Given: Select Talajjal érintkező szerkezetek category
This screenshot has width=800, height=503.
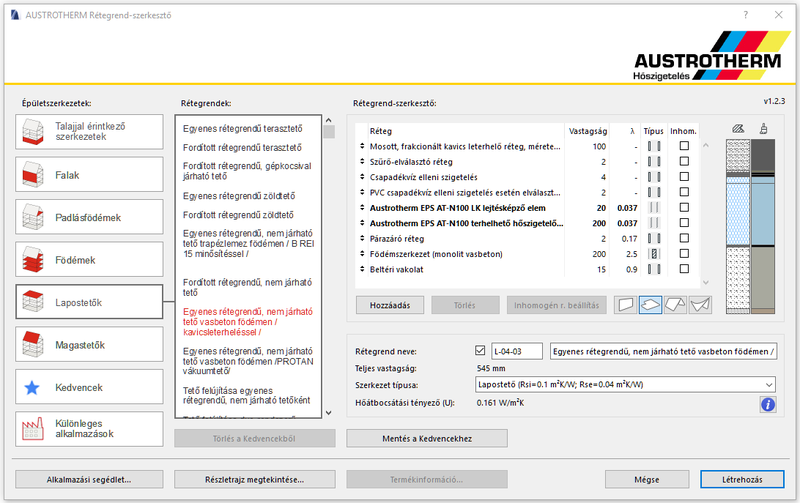Looking at the screenshot, I should pos(89,132).
